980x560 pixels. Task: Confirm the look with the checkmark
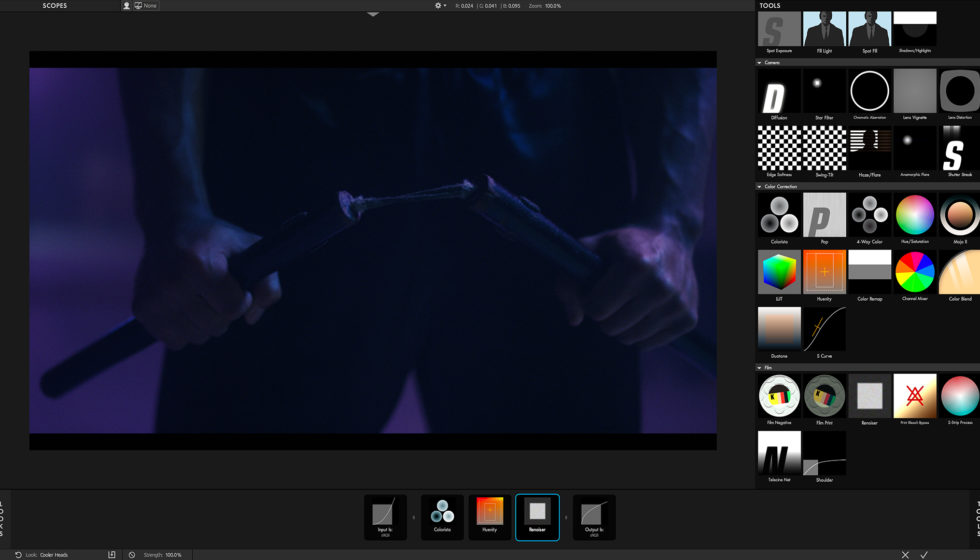924,554
